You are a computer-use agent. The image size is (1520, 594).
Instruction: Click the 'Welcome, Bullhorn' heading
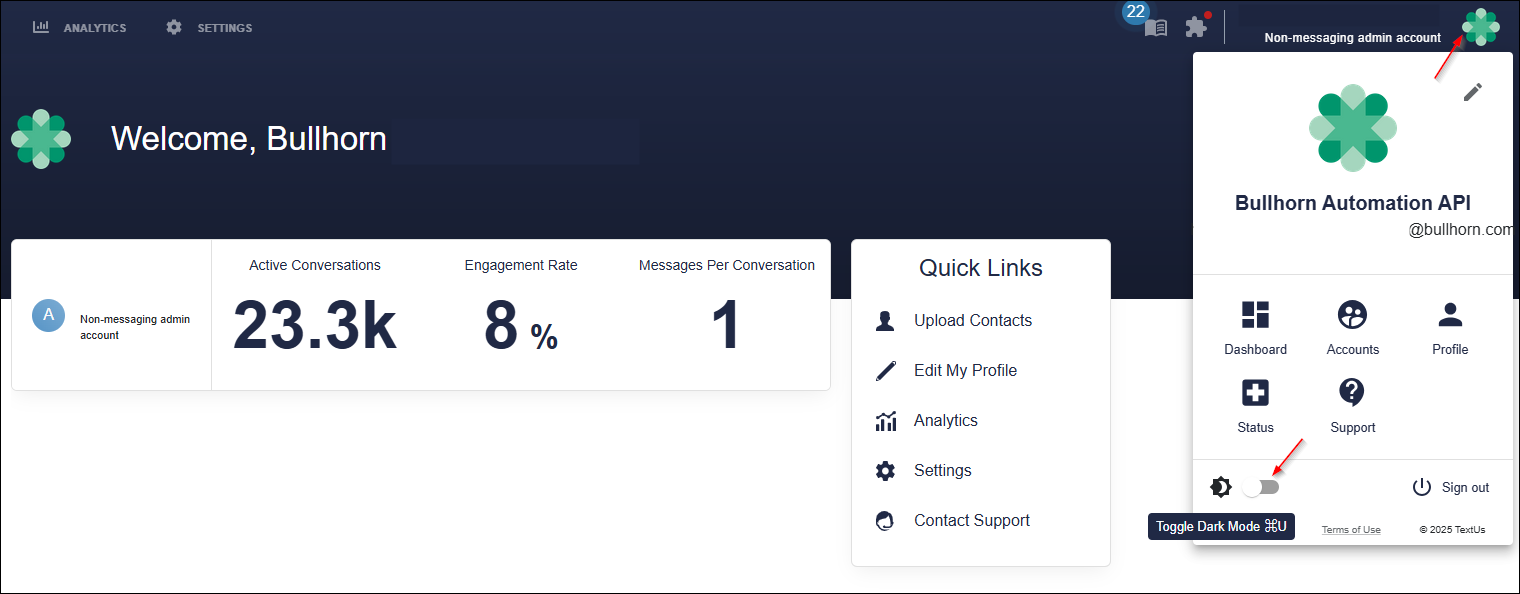(249, 138)
